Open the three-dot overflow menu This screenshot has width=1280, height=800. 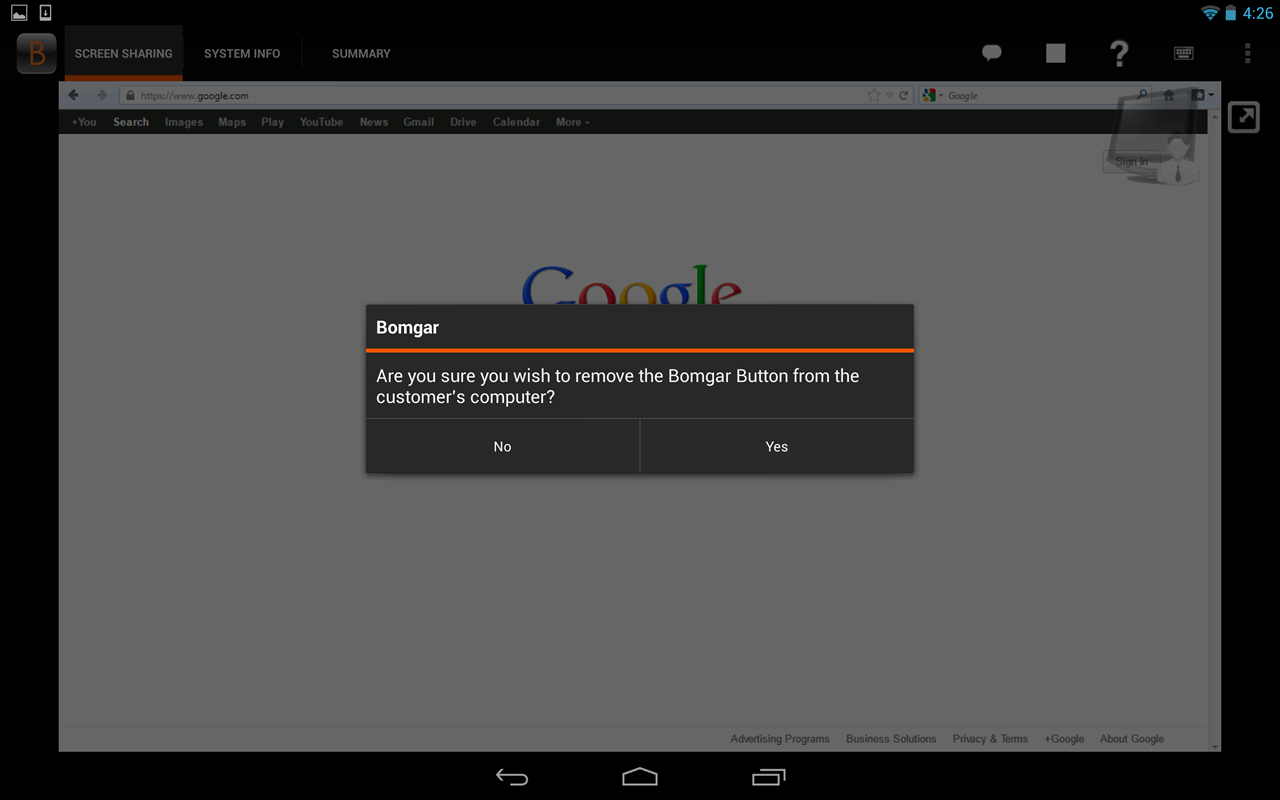click(x=1247, y=53)
